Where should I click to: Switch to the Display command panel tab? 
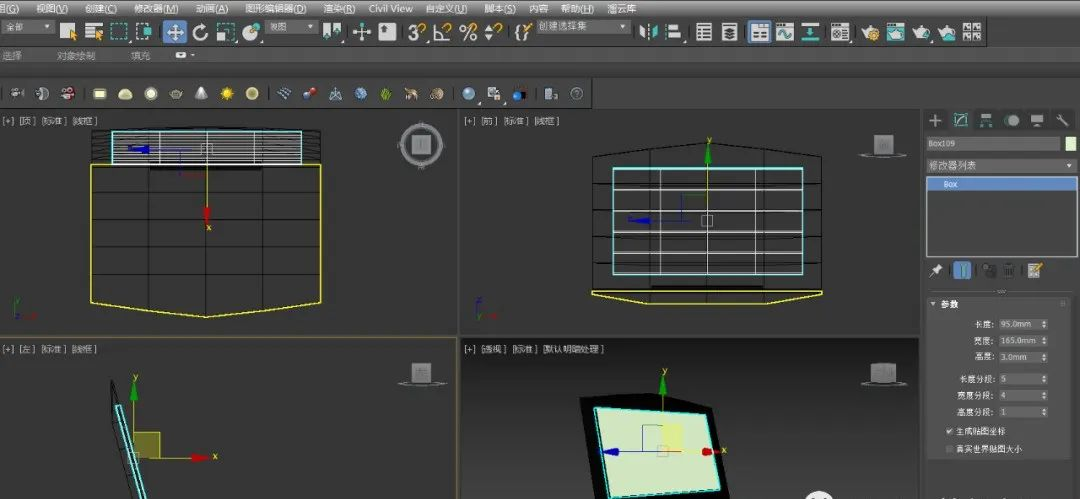tap(1037, 121)
